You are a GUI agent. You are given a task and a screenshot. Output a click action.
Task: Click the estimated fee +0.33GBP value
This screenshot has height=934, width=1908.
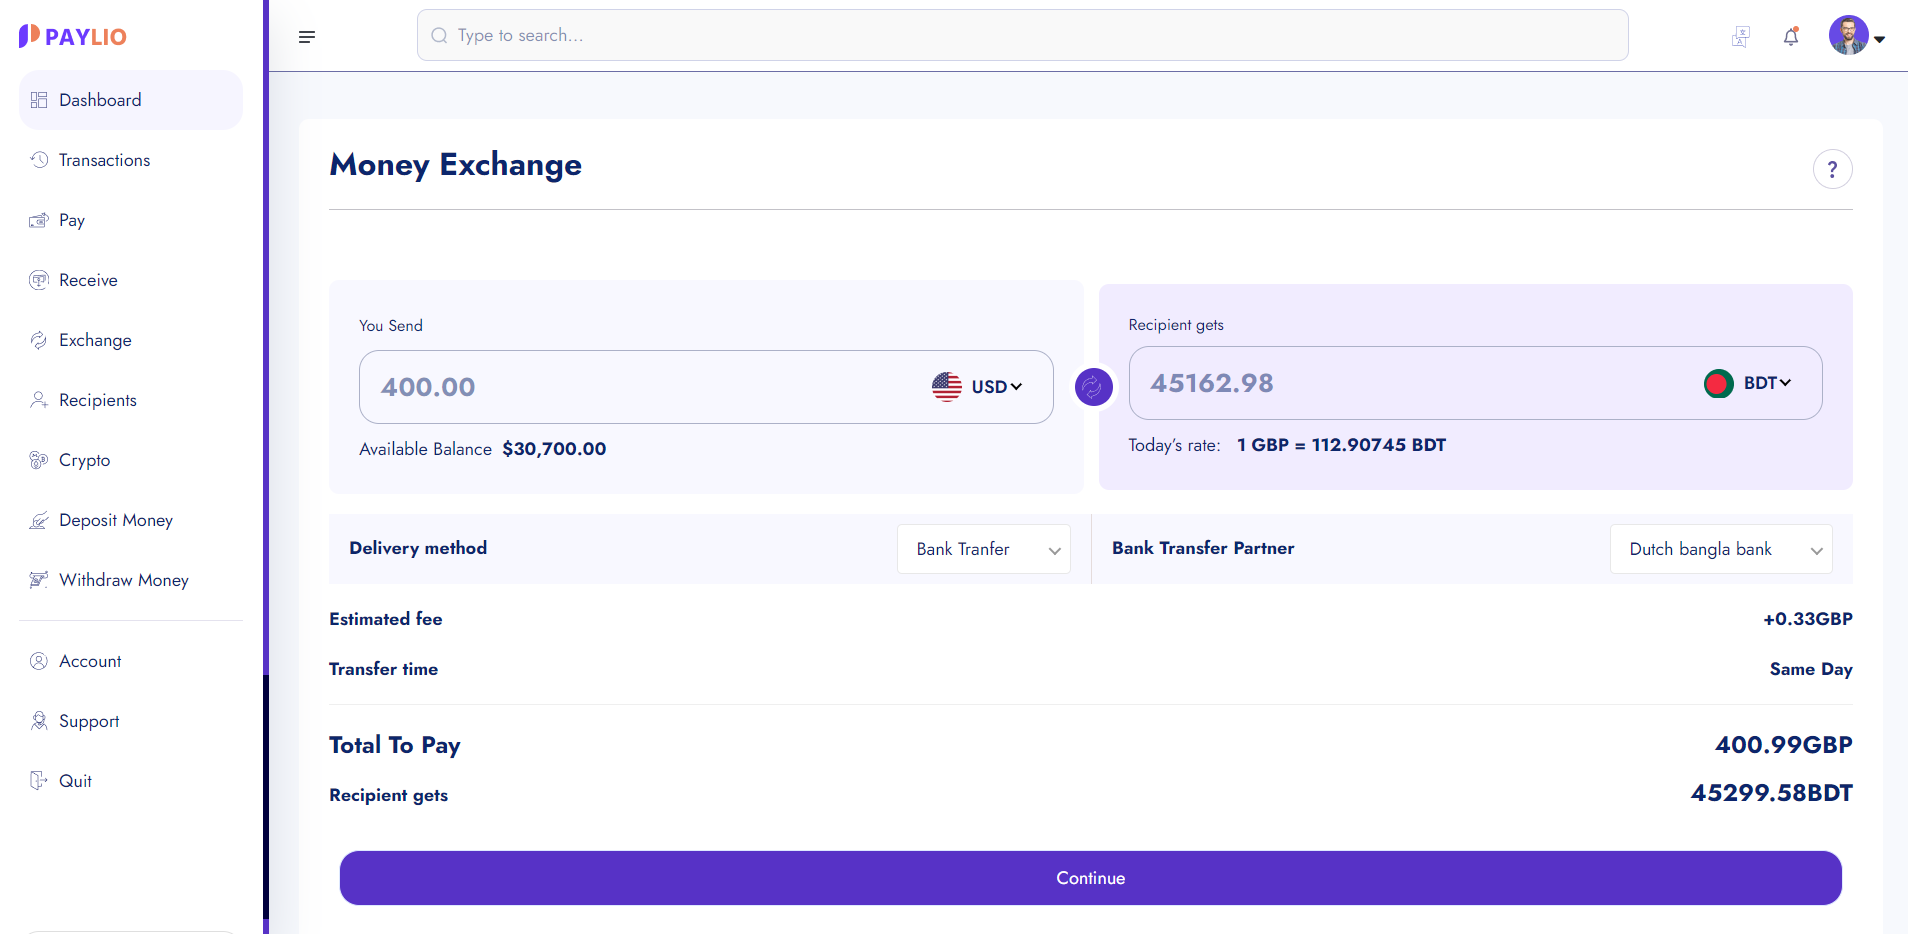click(1808, 619)
